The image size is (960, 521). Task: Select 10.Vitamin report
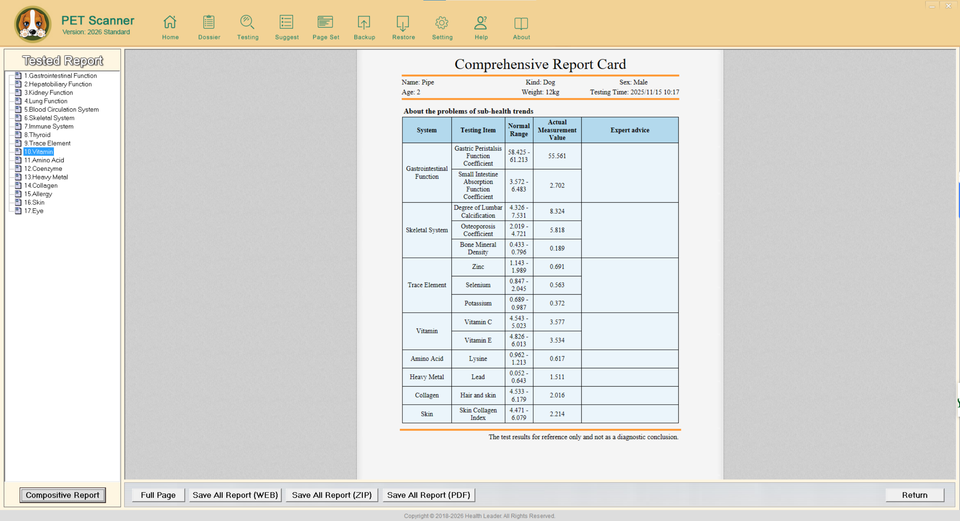[39, 152]
